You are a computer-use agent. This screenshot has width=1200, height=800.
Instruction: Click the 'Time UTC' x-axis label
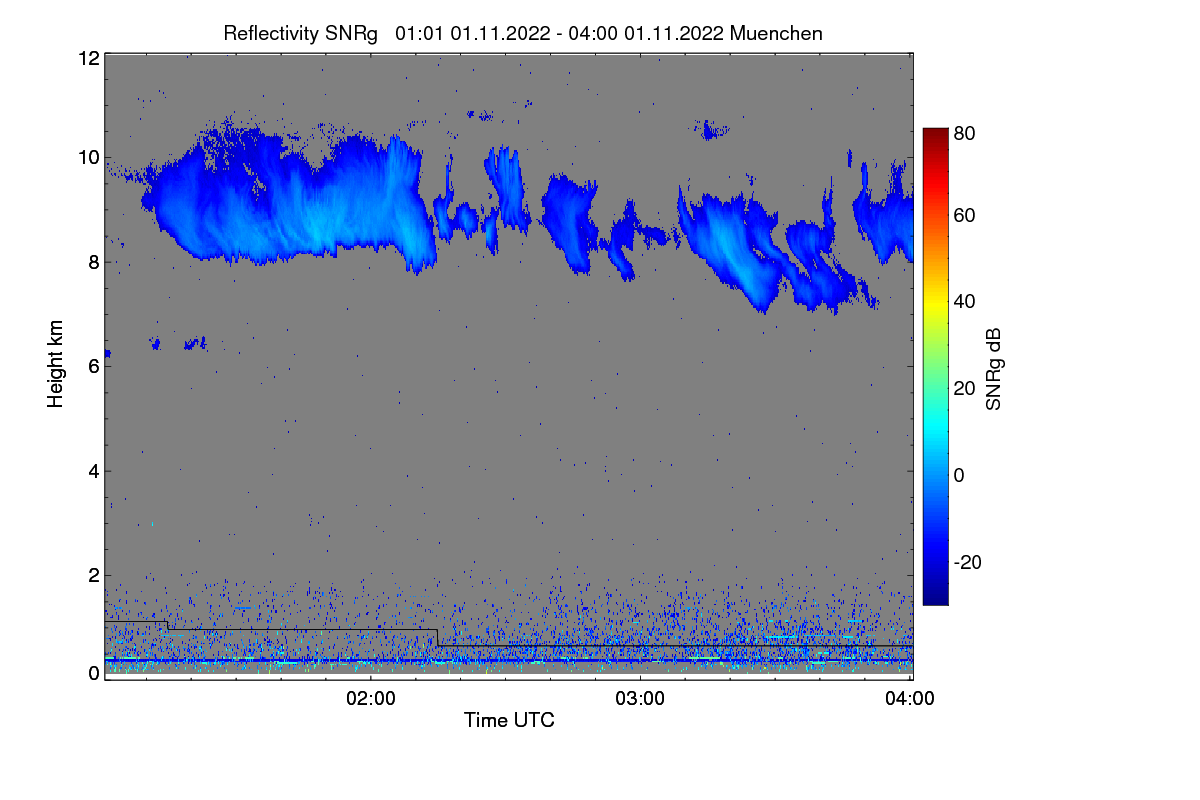509,720
